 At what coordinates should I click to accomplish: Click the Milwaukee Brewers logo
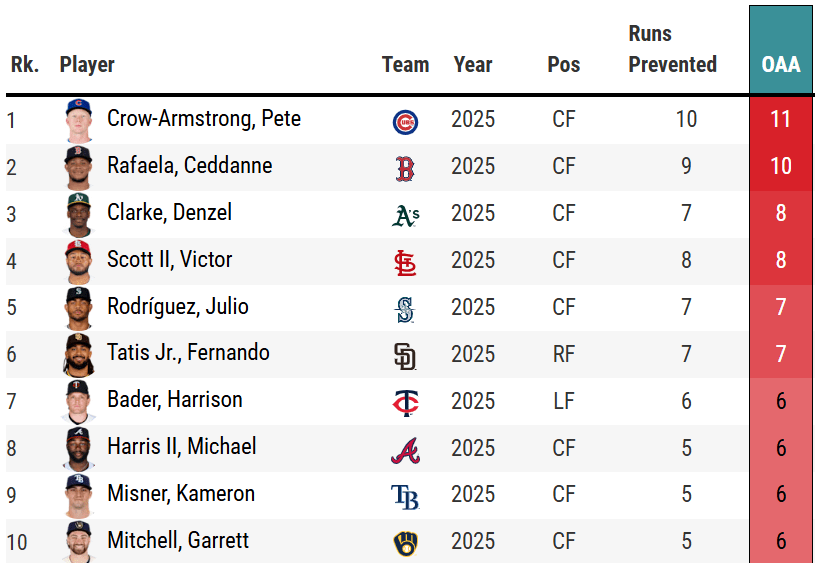(x=405, y=543)
